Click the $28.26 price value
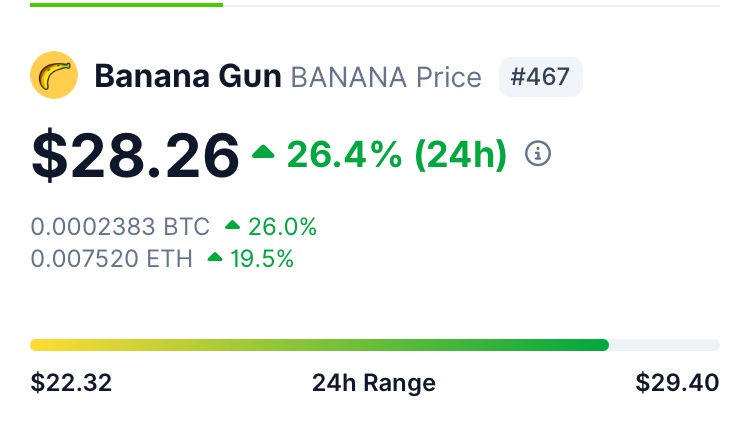The width and height of the screenshot is (750, 423). point(135,154)
